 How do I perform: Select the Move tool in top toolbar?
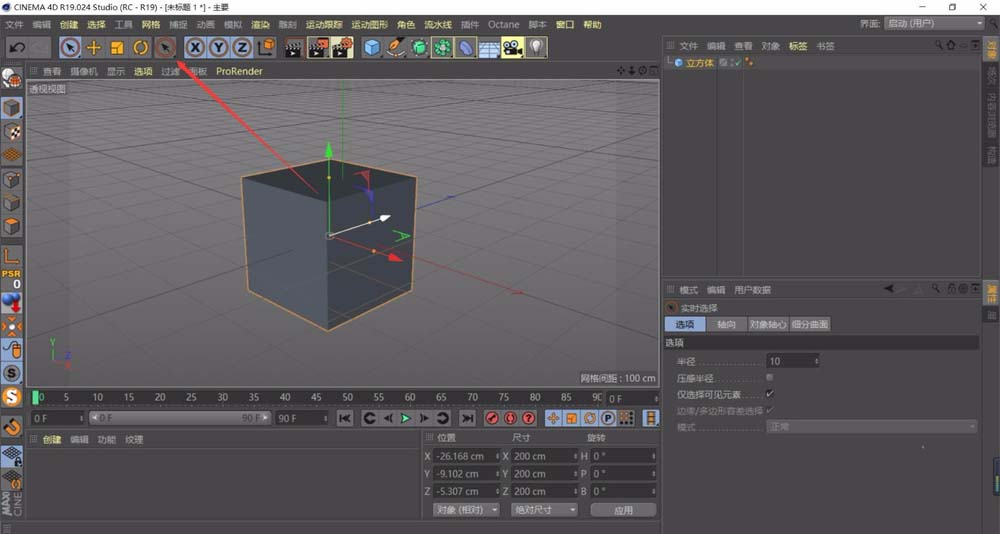click(x=94, y=47)
